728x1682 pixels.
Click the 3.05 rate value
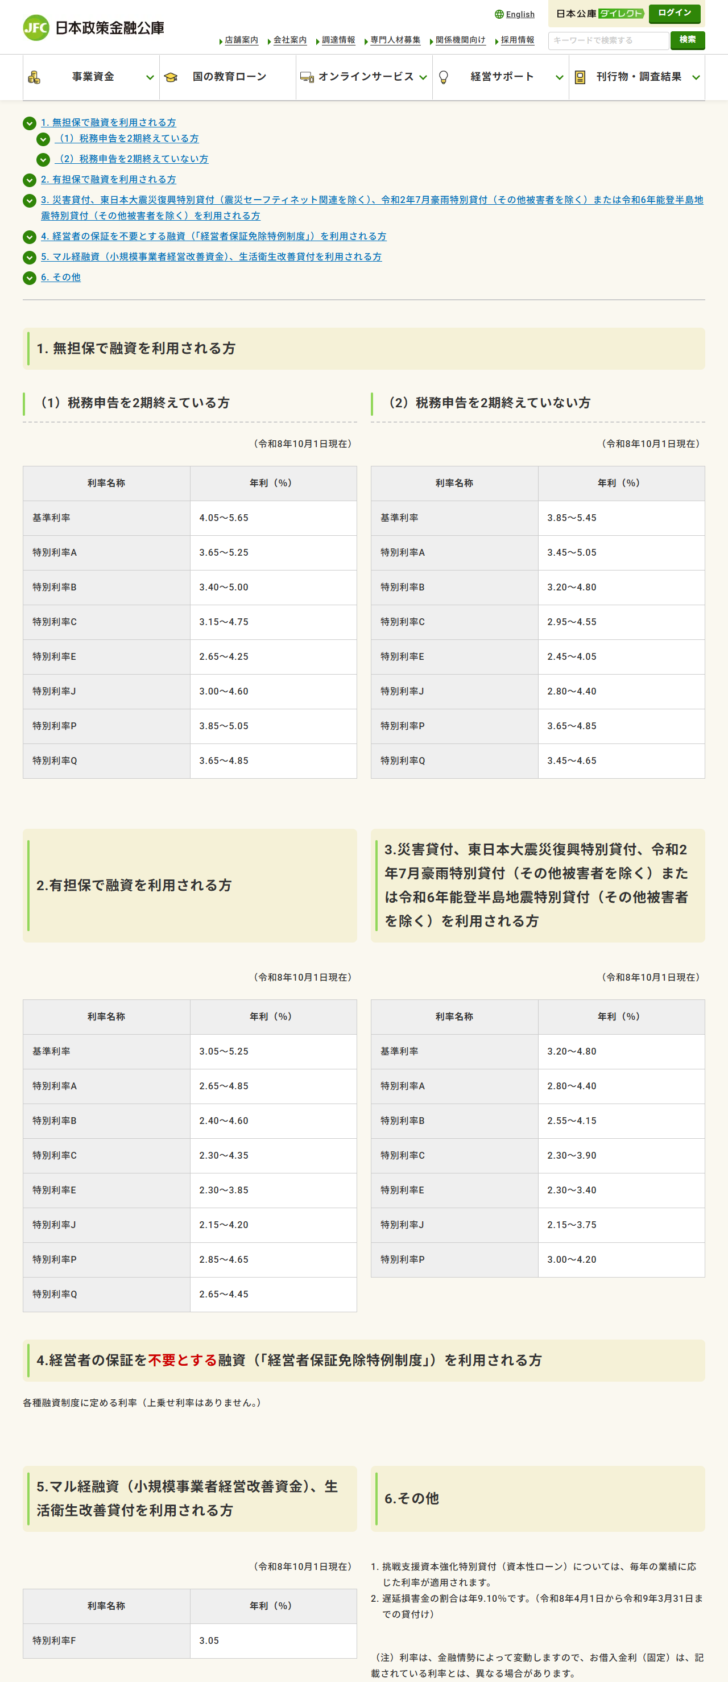[x=209, y=1641]
